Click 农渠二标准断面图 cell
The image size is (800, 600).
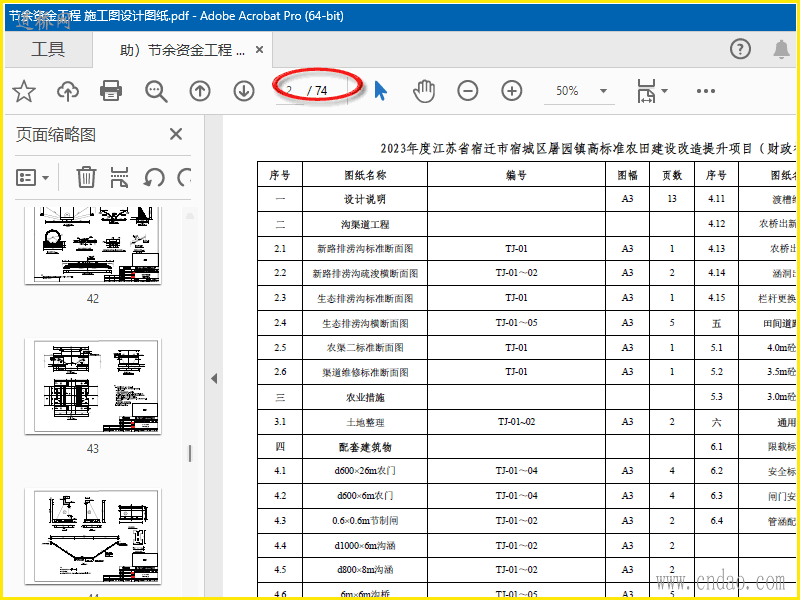pos(365,347)
